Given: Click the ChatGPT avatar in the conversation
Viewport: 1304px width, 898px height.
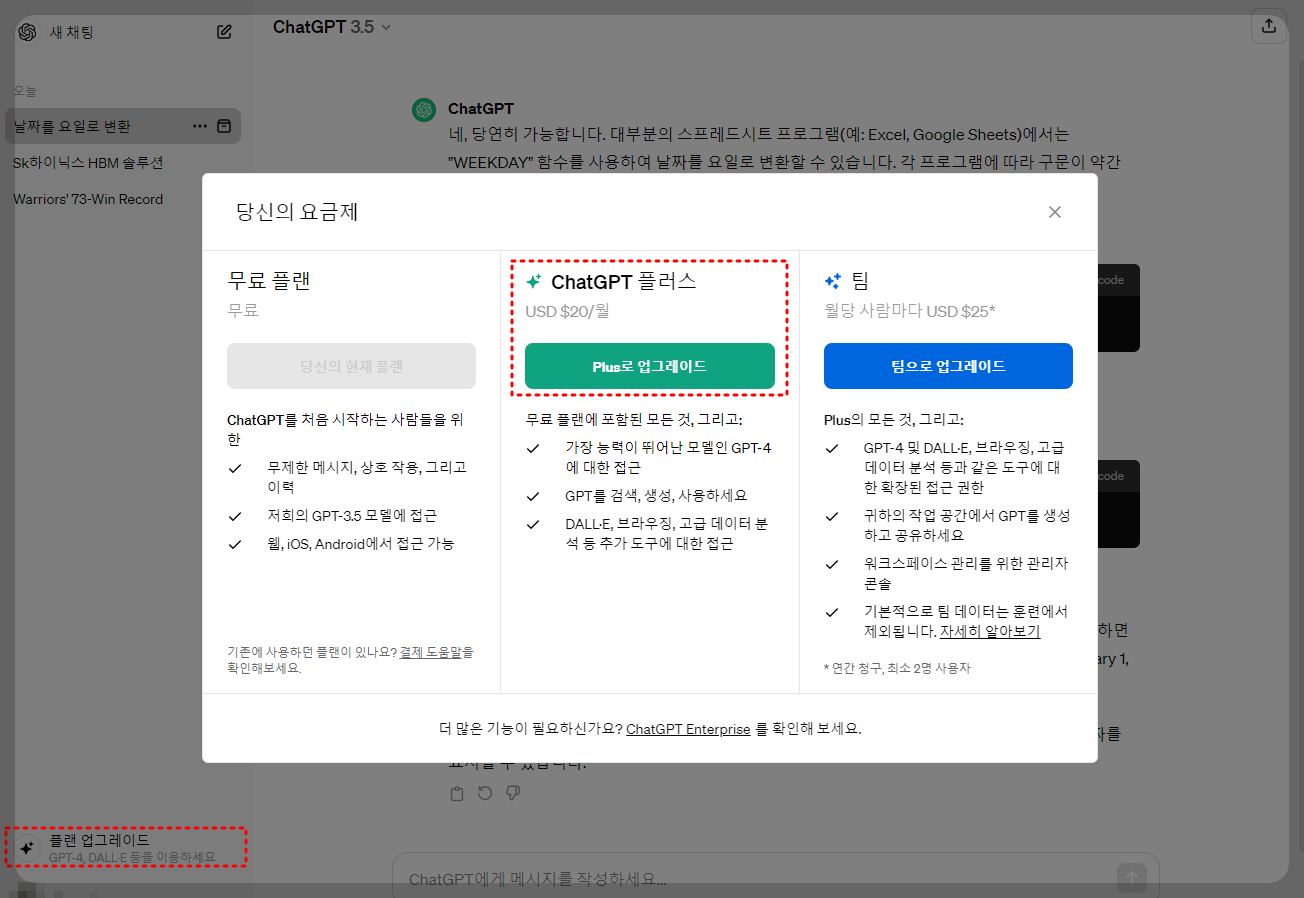Looking at the screenshot, I should [424, 110].
